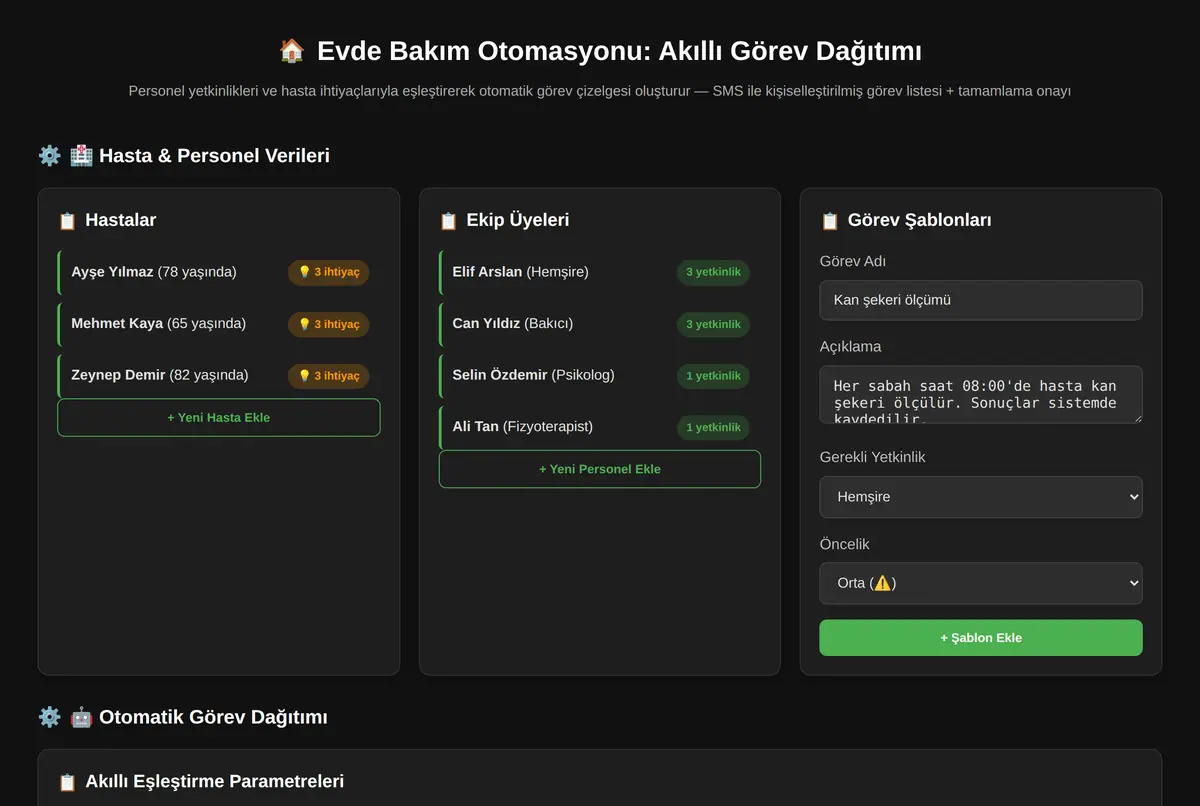This screenshot has height=806, width=1200.
Task: Select team member Selin Özdemir (Psikolog)
Action: (600, 376)
